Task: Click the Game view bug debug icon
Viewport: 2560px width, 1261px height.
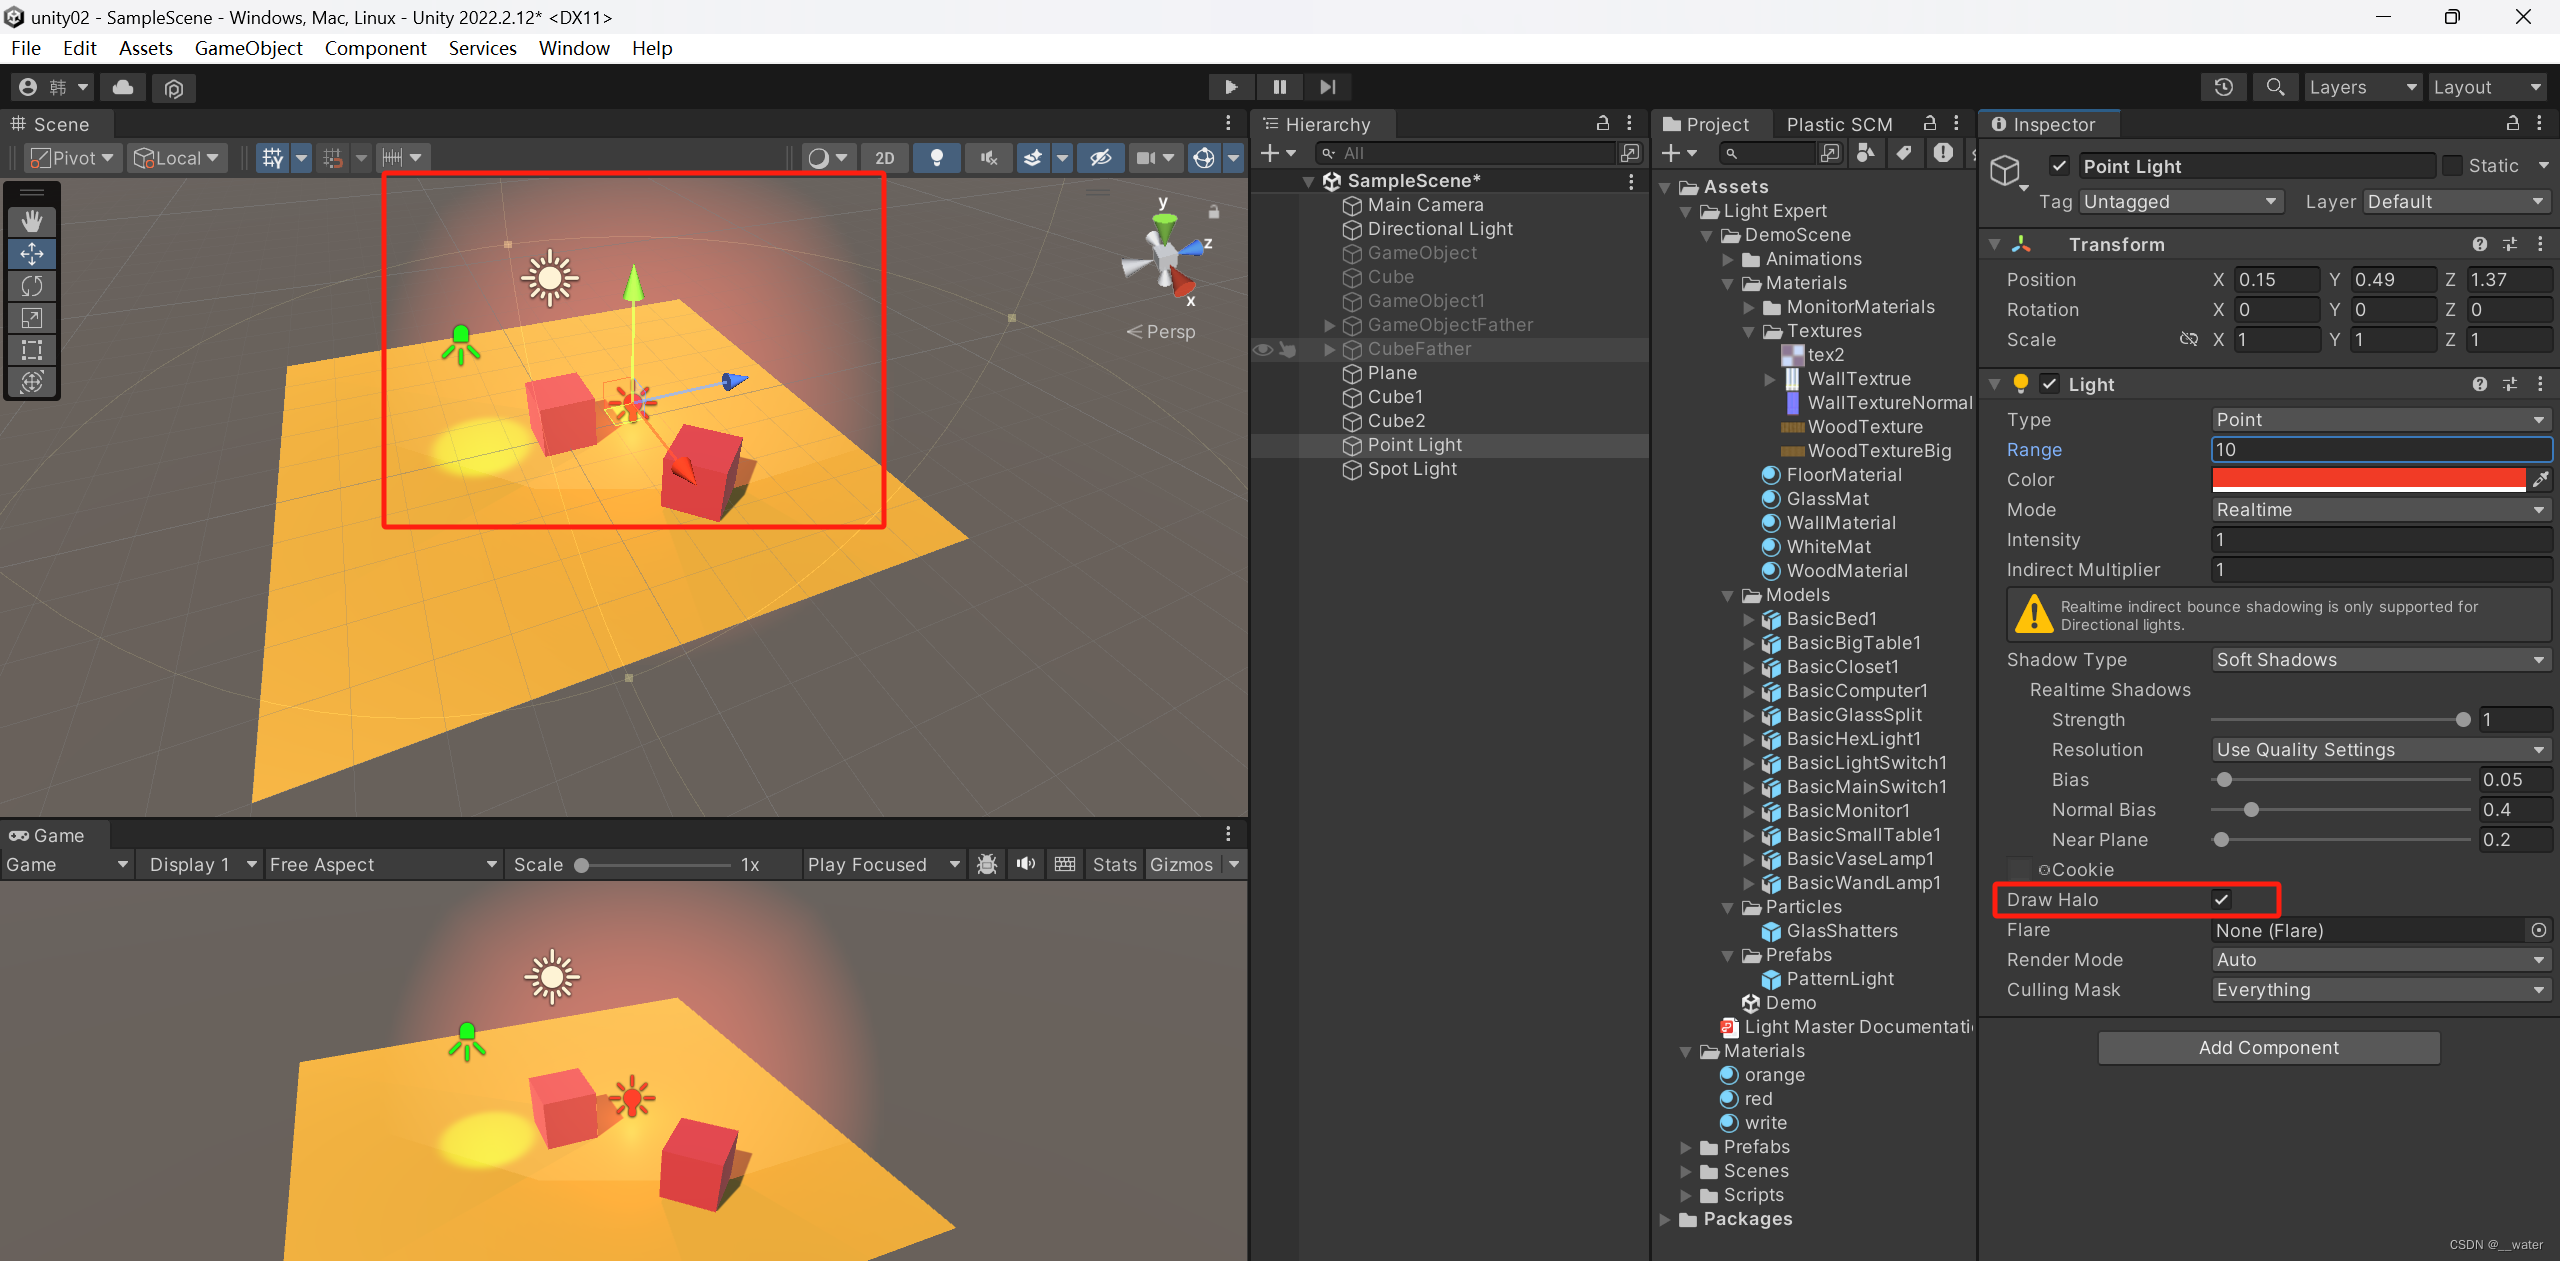Action: 987,864
